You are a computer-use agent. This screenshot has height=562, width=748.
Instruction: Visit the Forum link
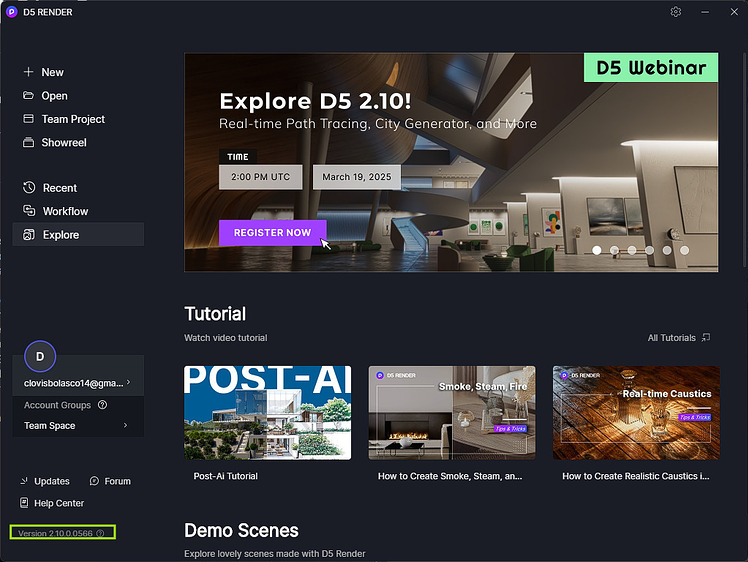pyautogui.click(x=117, y=481)
